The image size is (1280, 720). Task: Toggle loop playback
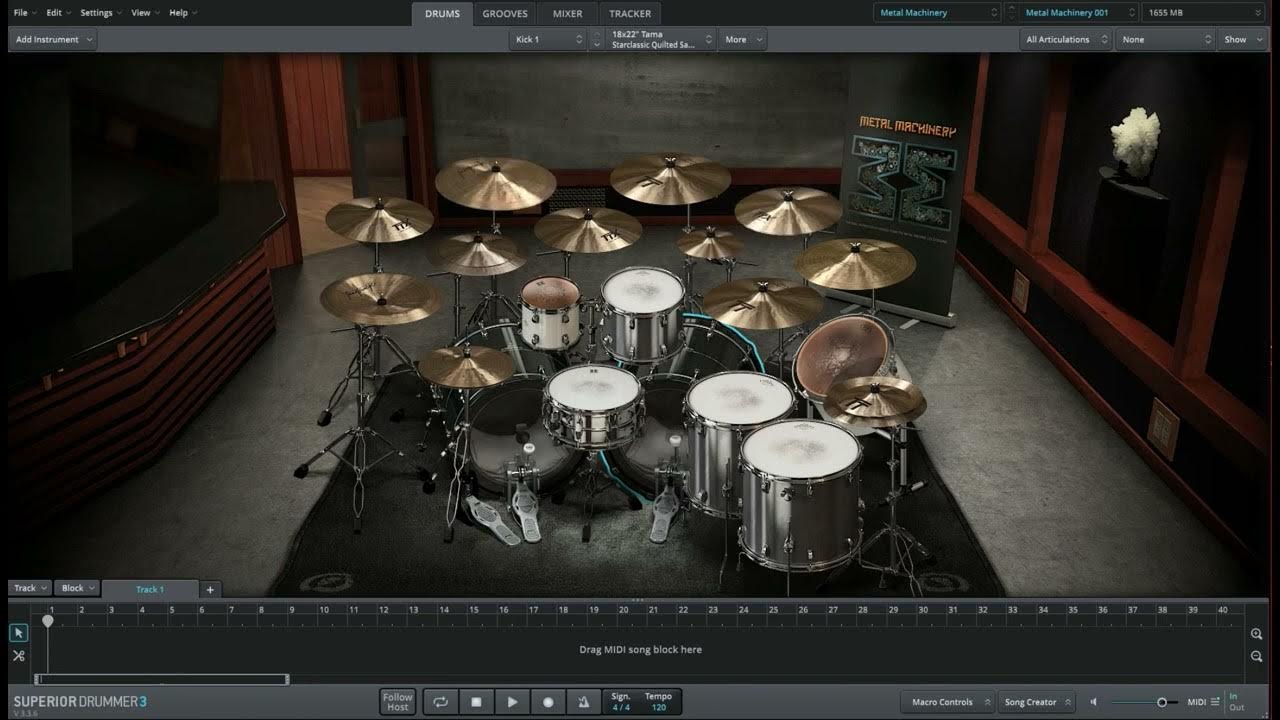point(440,702)
